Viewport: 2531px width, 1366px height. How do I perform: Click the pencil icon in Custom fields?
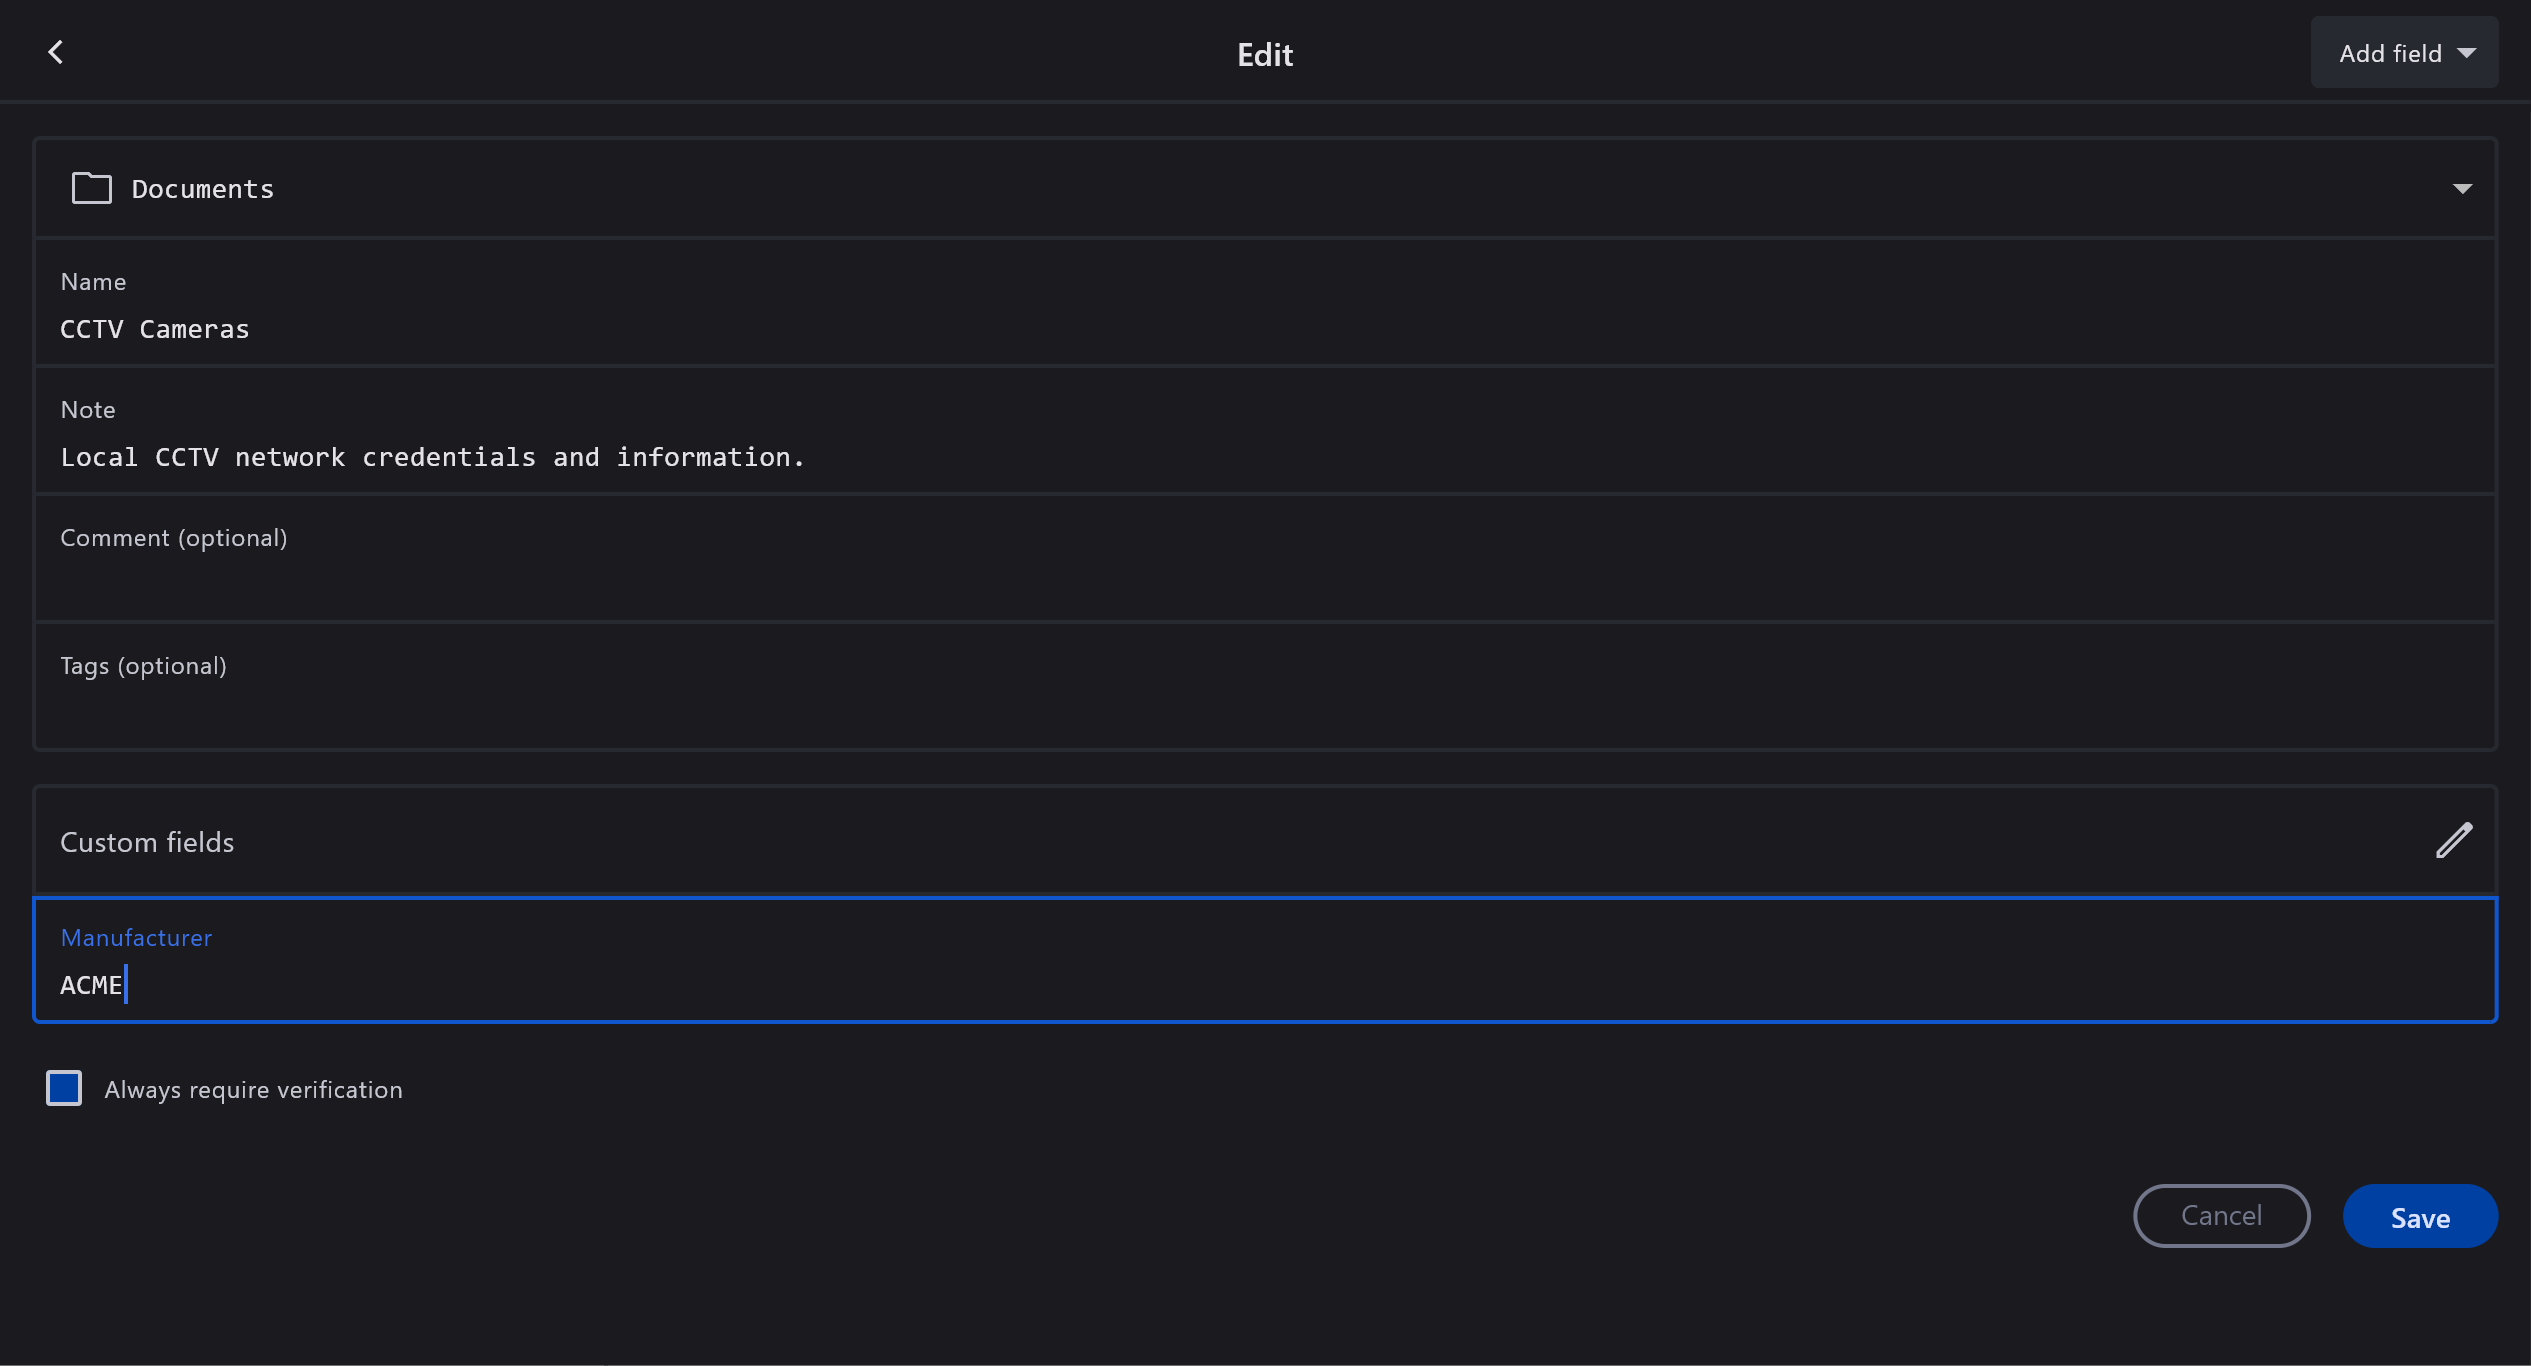coord(2453,841)
